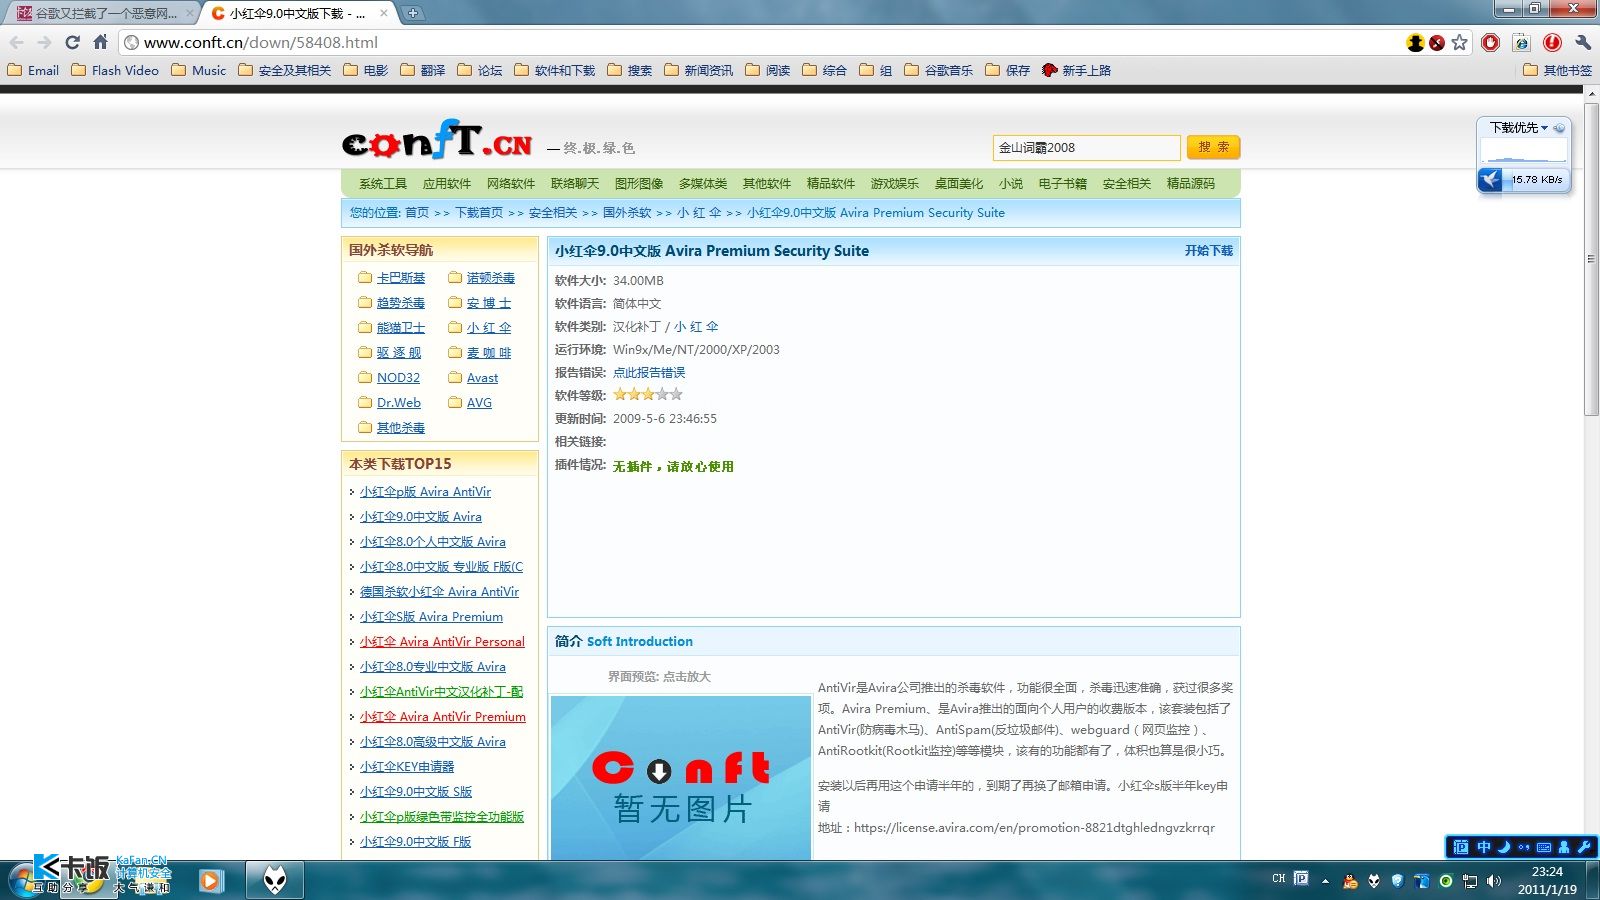The image size is (1600, 900).
Task: Click the Flash block icon in address bar
Action: (1437, 42)
